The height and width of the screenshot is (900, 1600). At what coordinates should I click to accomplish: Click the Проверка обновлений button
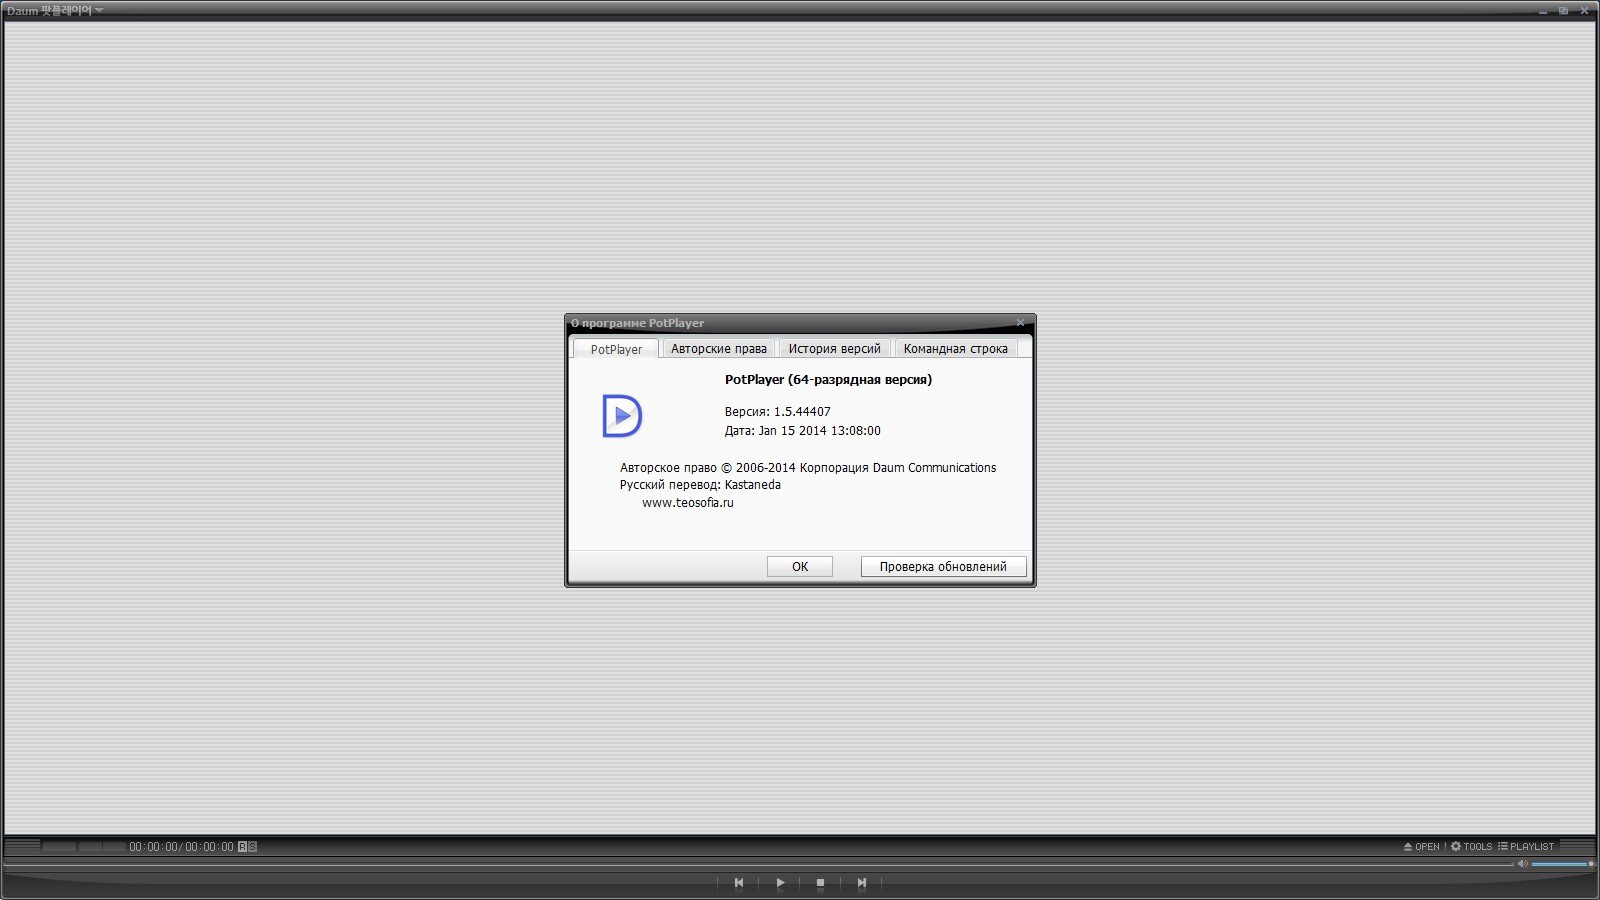coord(943,566)
